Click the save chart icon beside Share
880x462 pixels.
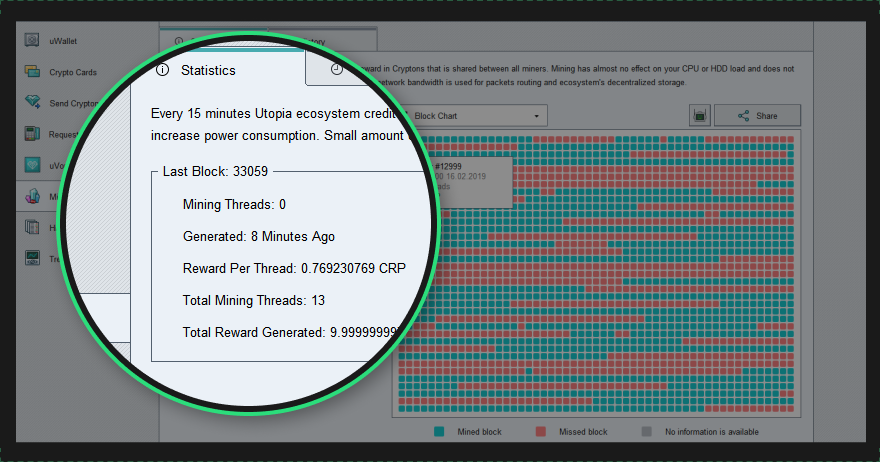(699, 116)
